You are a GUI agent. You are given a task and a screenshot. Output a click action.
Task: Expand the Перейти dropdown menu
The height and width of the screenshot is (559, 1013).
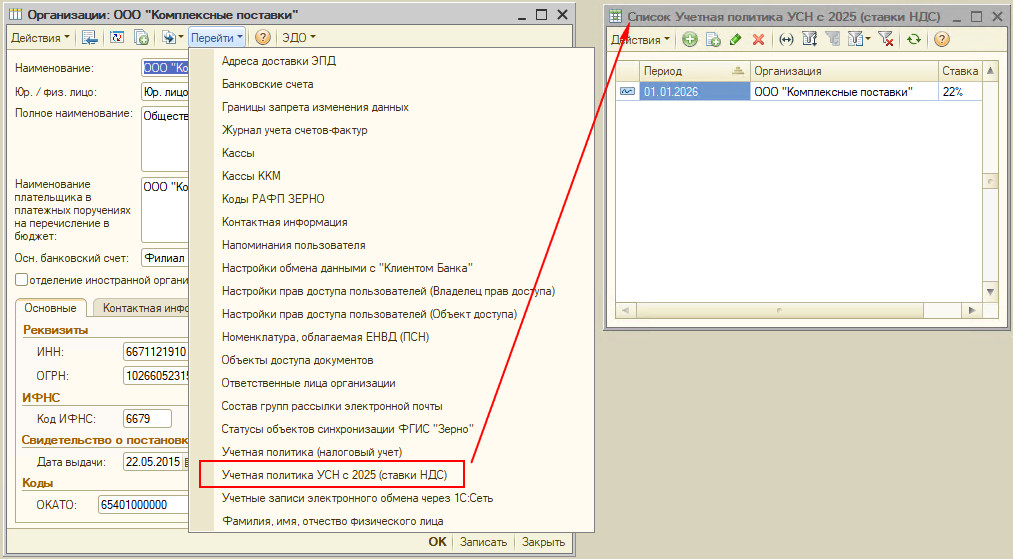coord(217,37)
